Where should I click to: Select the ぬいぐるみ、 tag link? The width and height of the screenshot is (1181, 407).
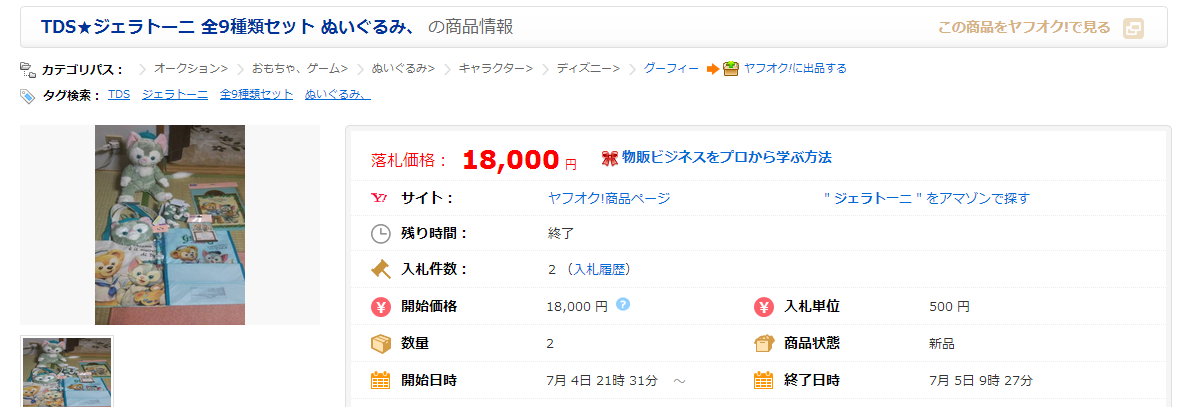(338, 95)
